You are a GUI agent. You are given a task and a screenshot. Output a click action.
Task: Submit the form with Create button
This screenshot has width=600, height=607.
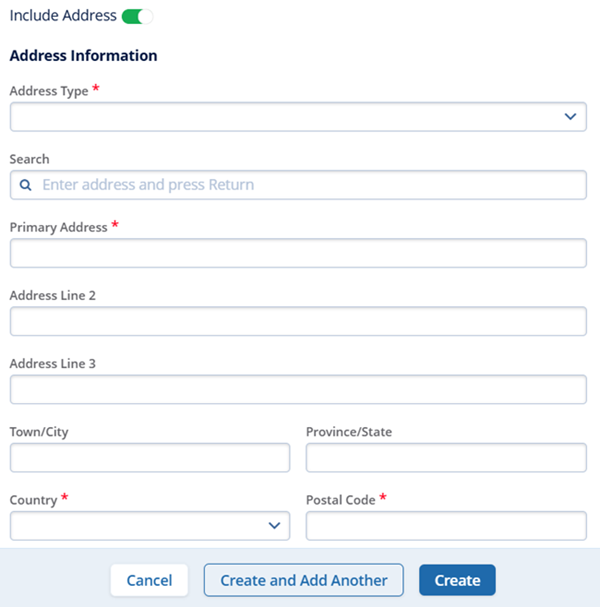click(x=457, y=580)
